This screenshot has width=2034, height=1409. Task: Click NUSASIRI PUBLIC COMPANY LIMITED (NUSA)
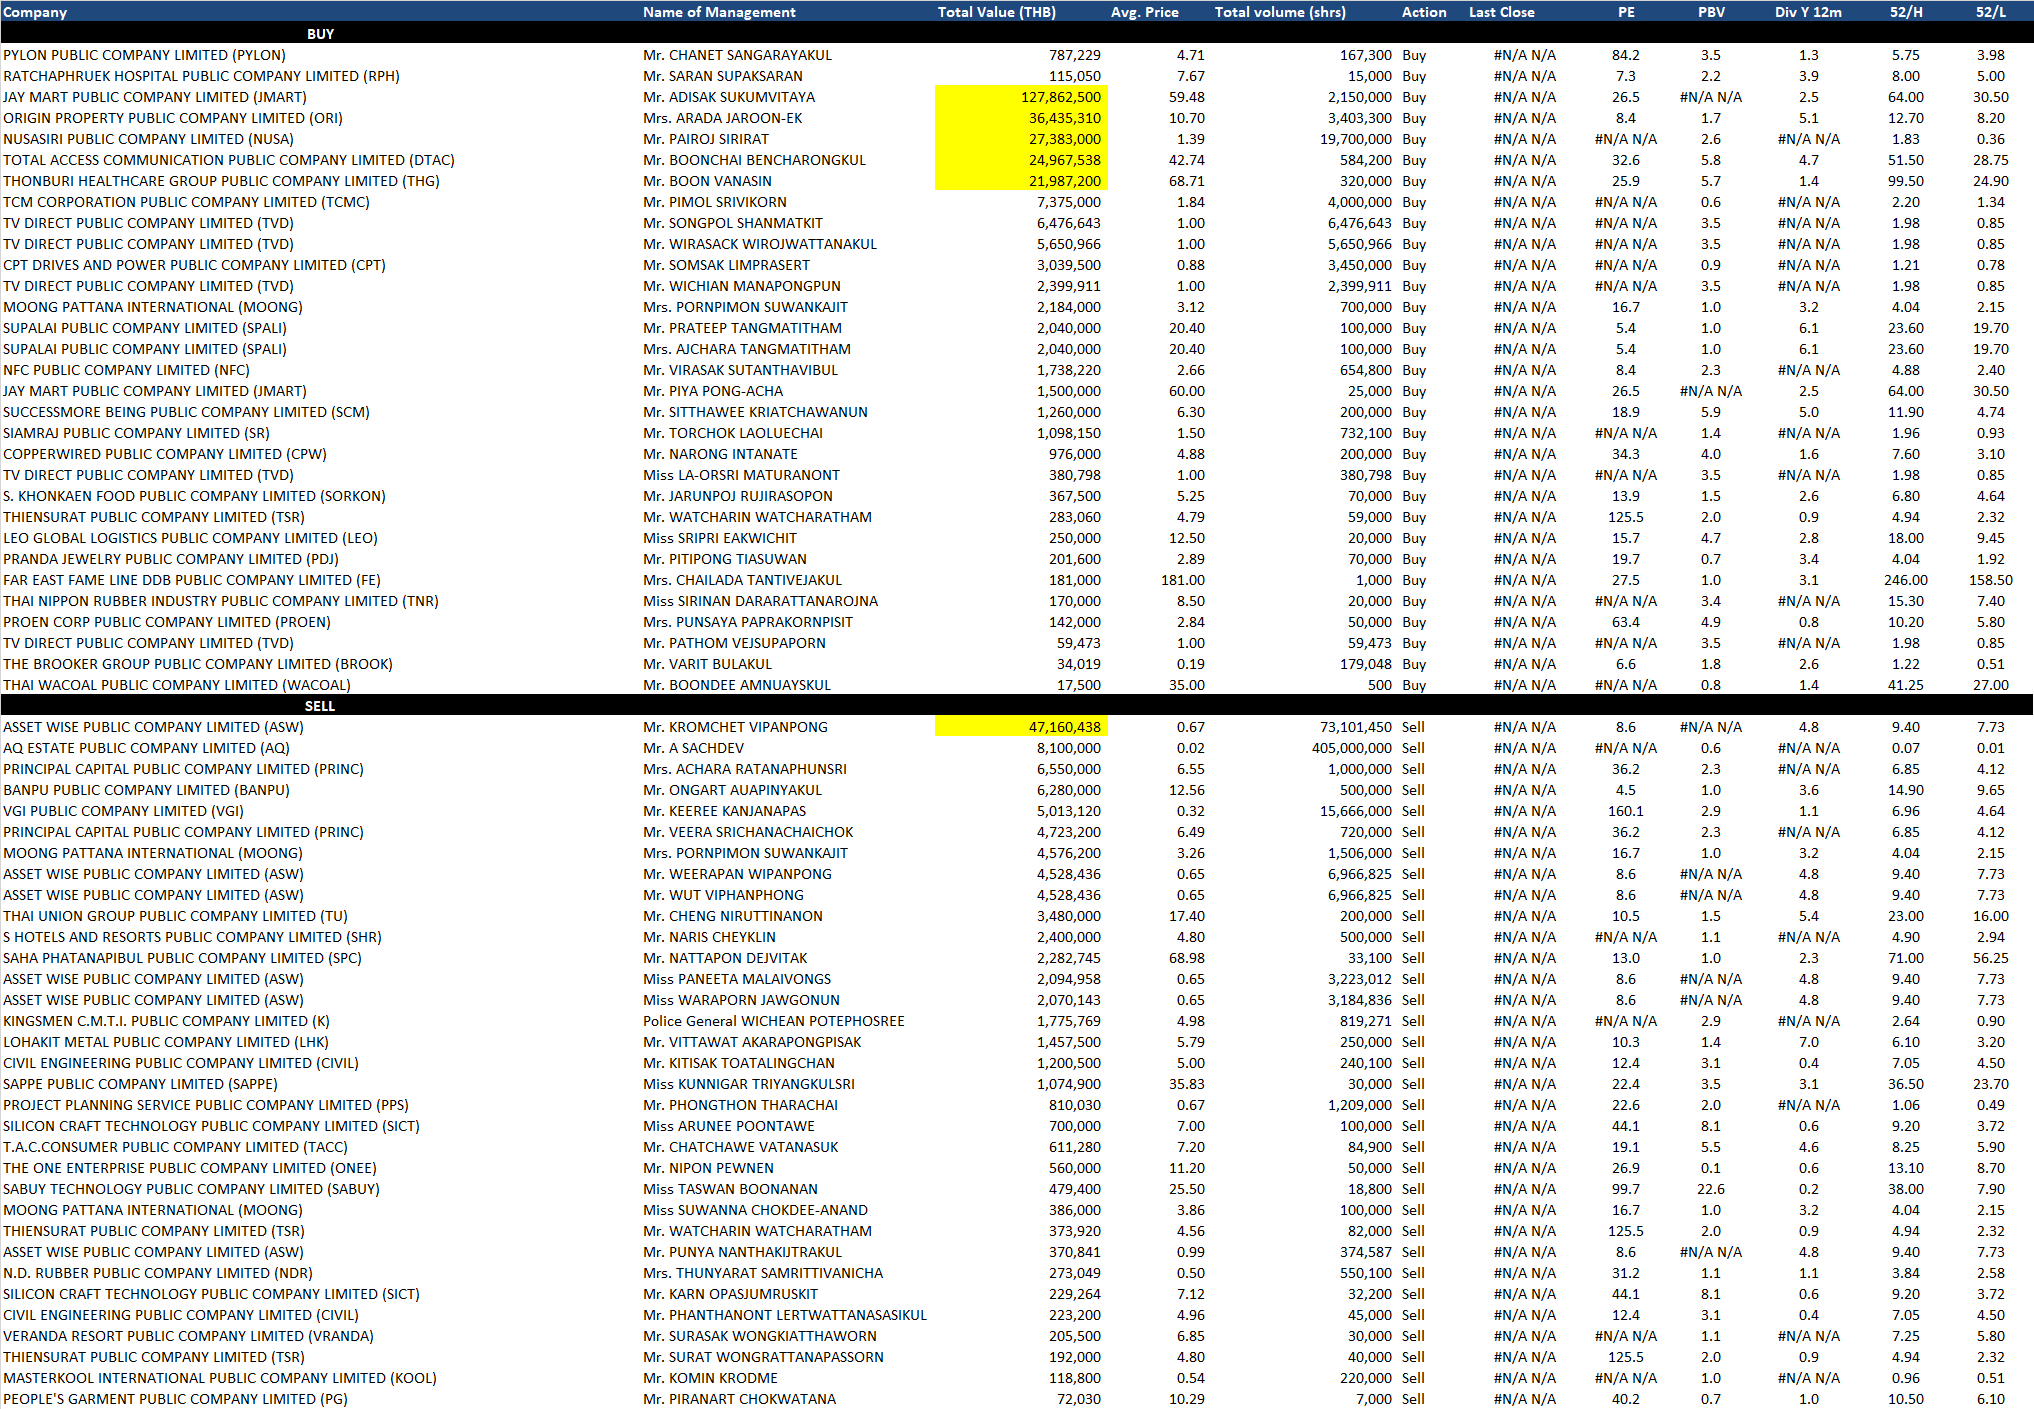(x=148, y=139)
